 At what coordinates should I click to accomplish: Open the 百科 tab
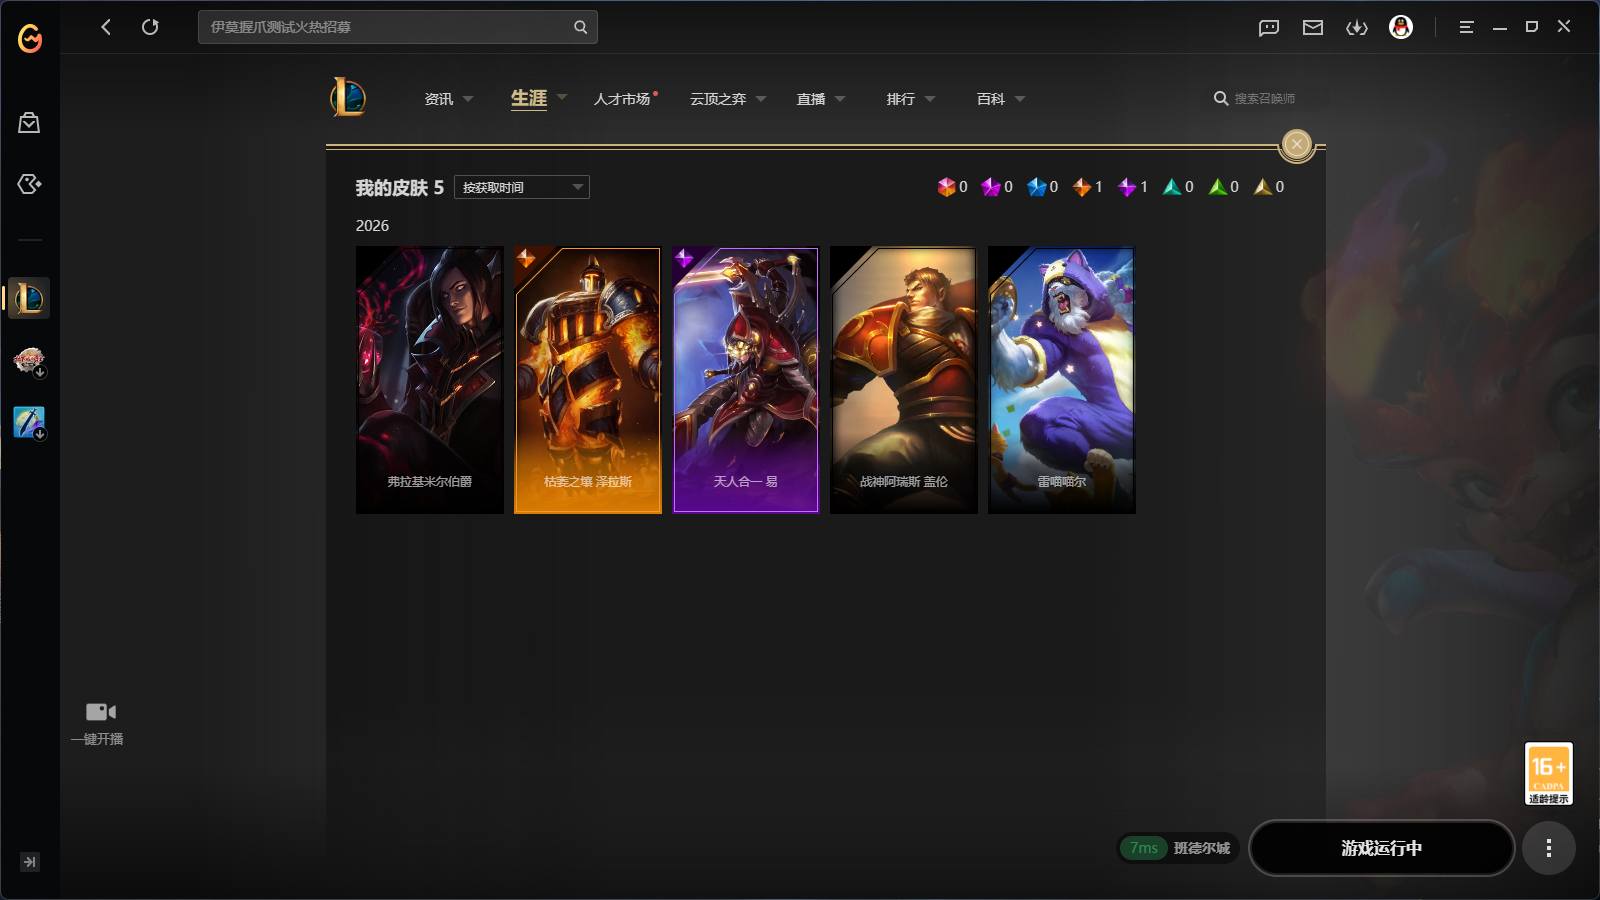tap(991, 99)
